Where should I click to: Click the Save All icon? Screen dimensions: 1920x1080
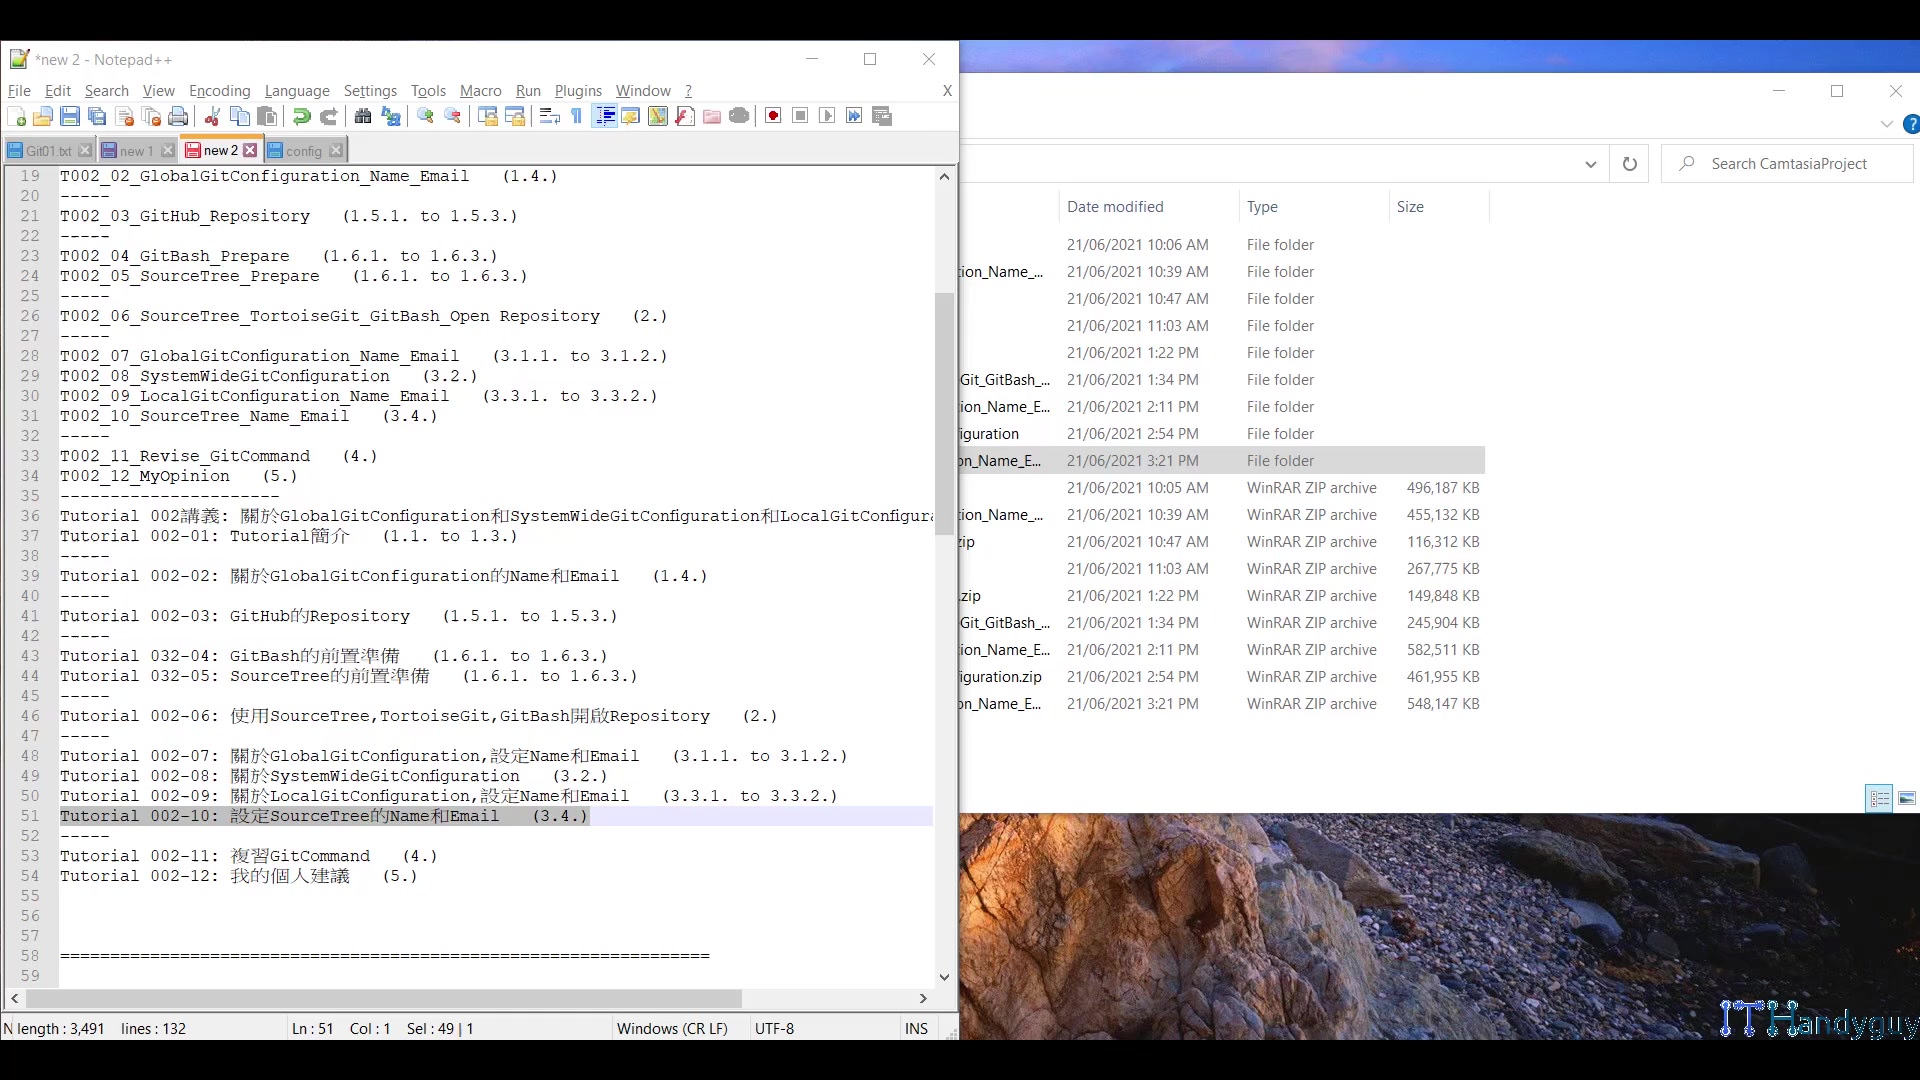click(x=97, y=116)
